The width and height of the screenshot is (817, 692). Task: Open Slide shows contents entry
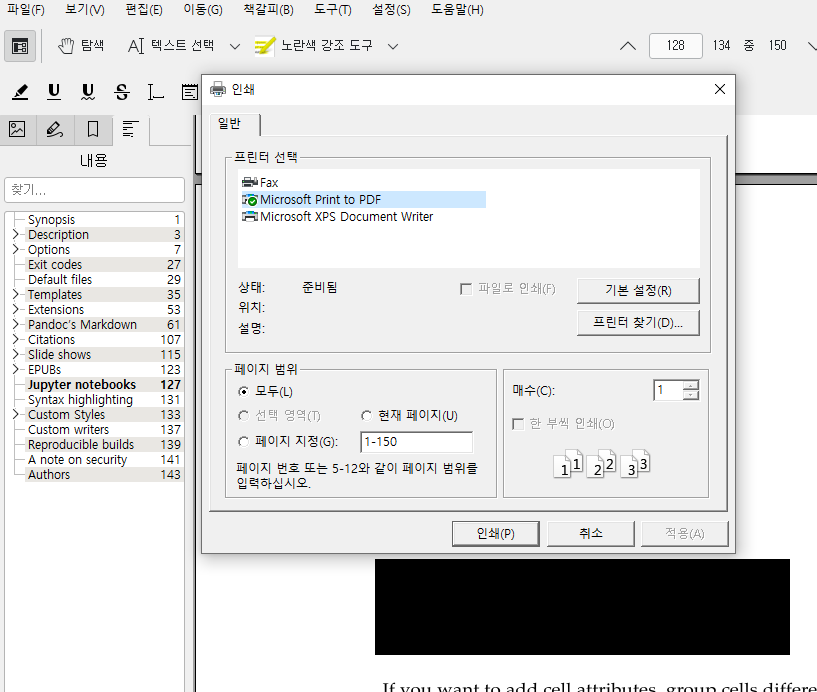104,355
